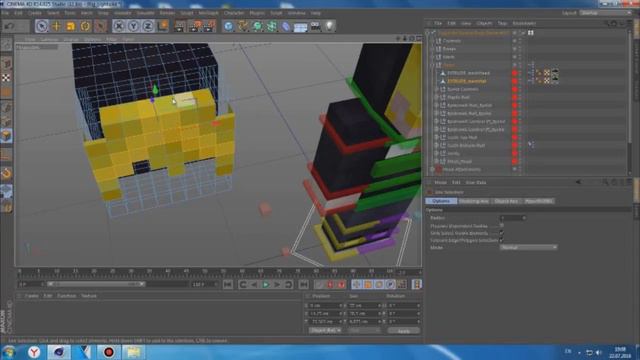640x360 pixels.
Task: Click the orange Enable Snap magnet icon
Action: pyautogui.click(x=6, y=174)
